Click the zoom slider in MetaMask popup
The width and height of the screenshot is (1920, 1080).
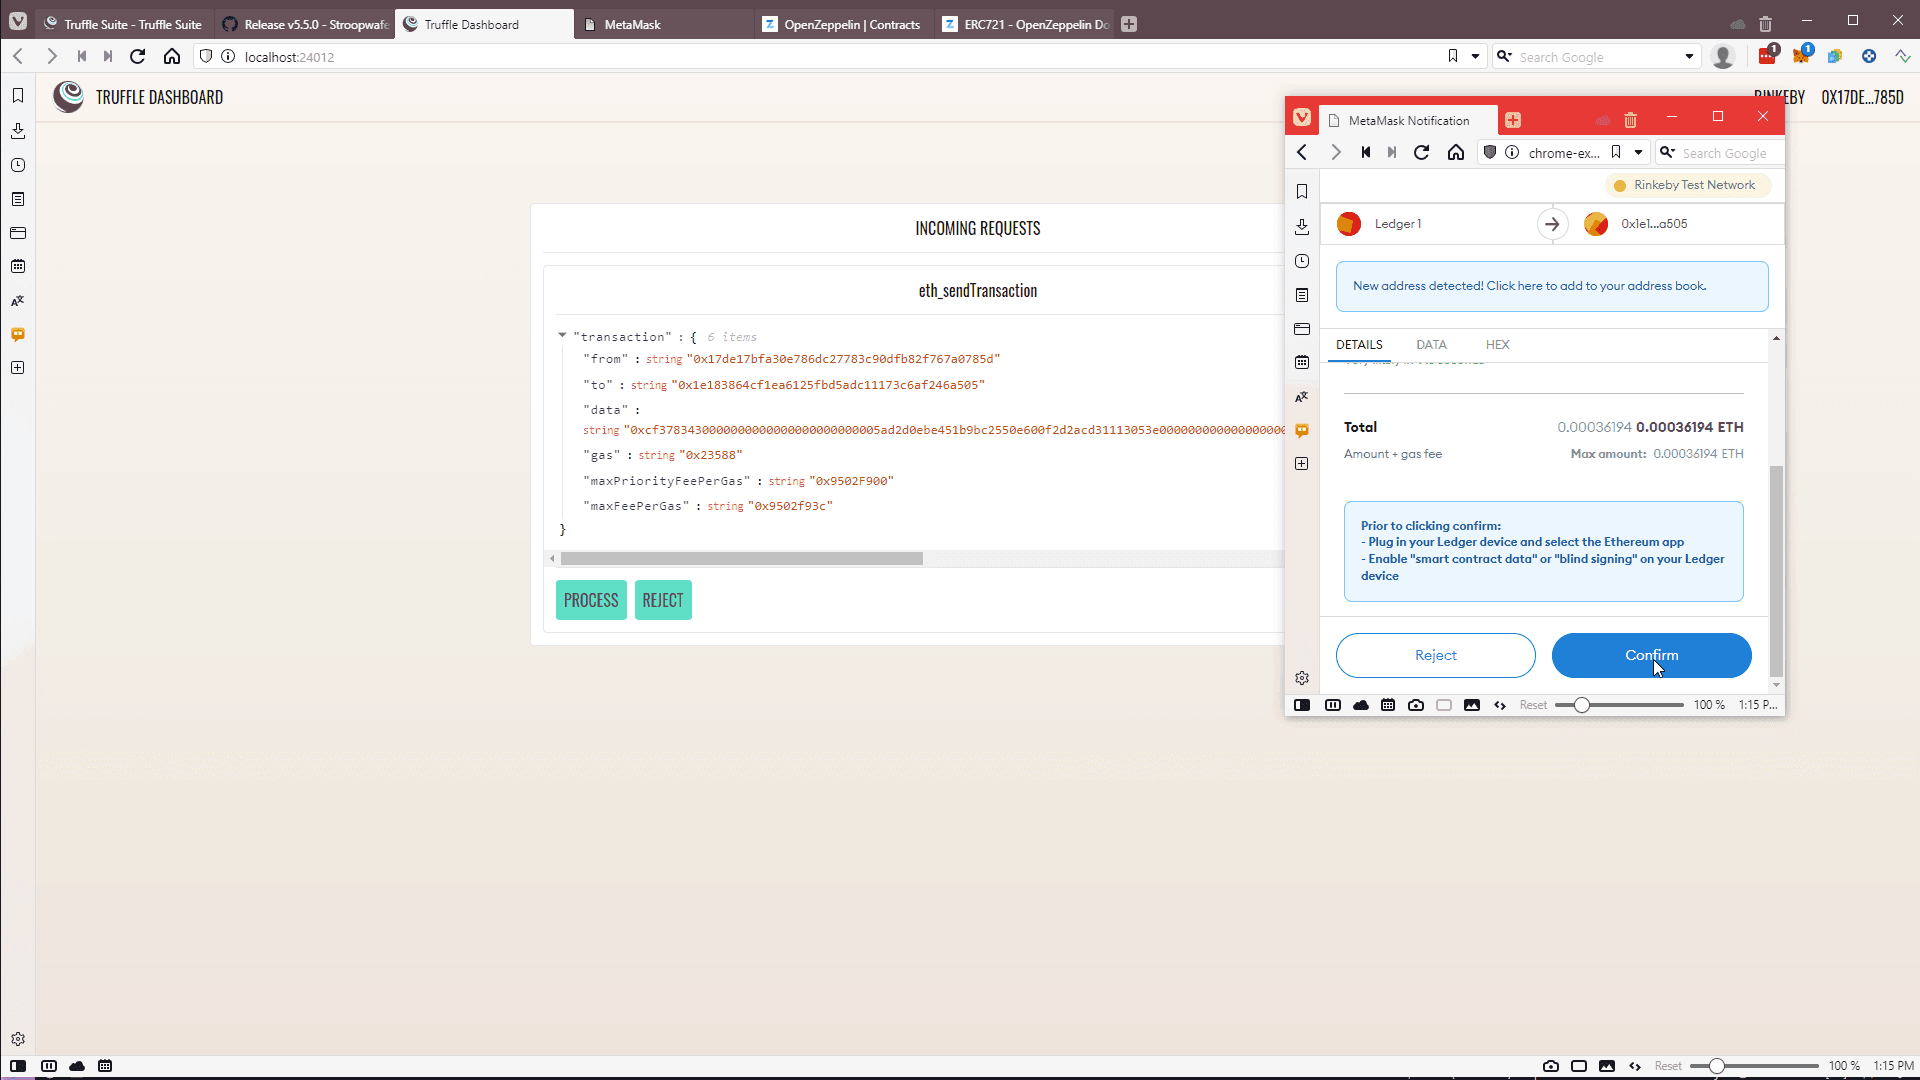click(x=1619, y=705)
